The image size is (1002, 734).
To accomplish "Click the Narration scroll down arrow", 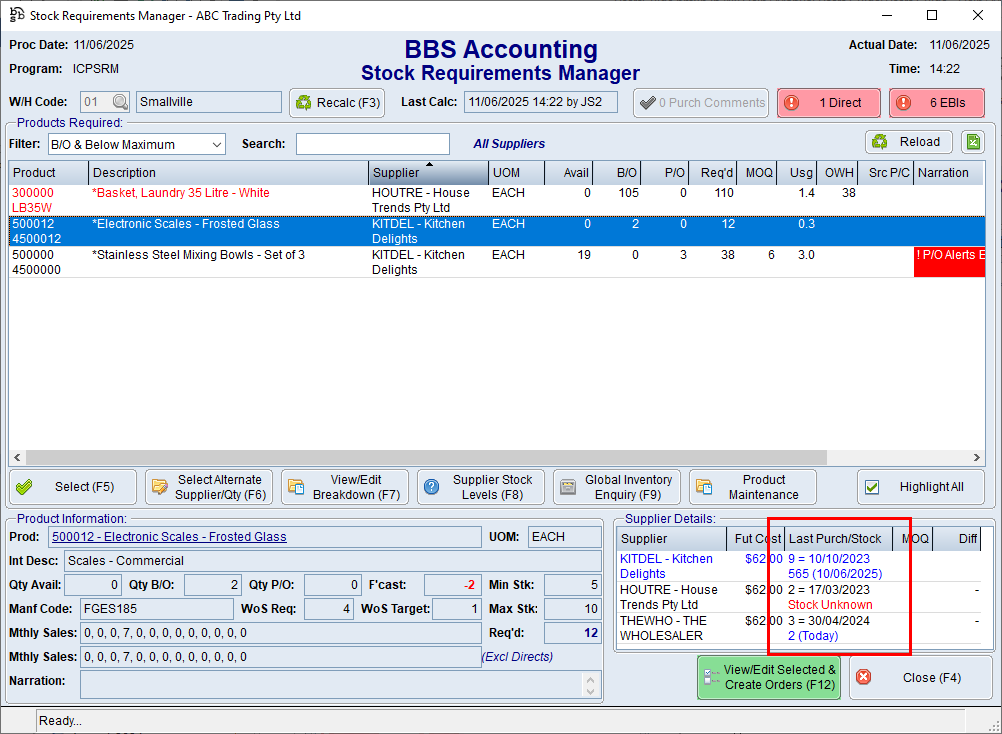I will [592, 692].
